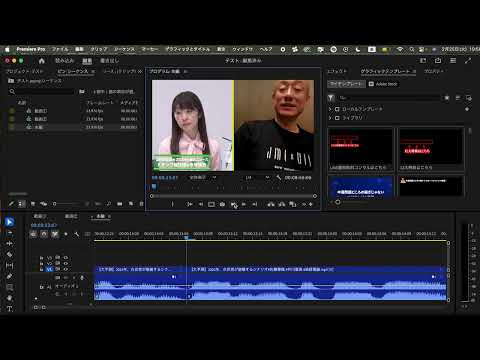This screenshot has height=360, width=480.
Task: Expand the local templates folder
Action: point(330,109)
